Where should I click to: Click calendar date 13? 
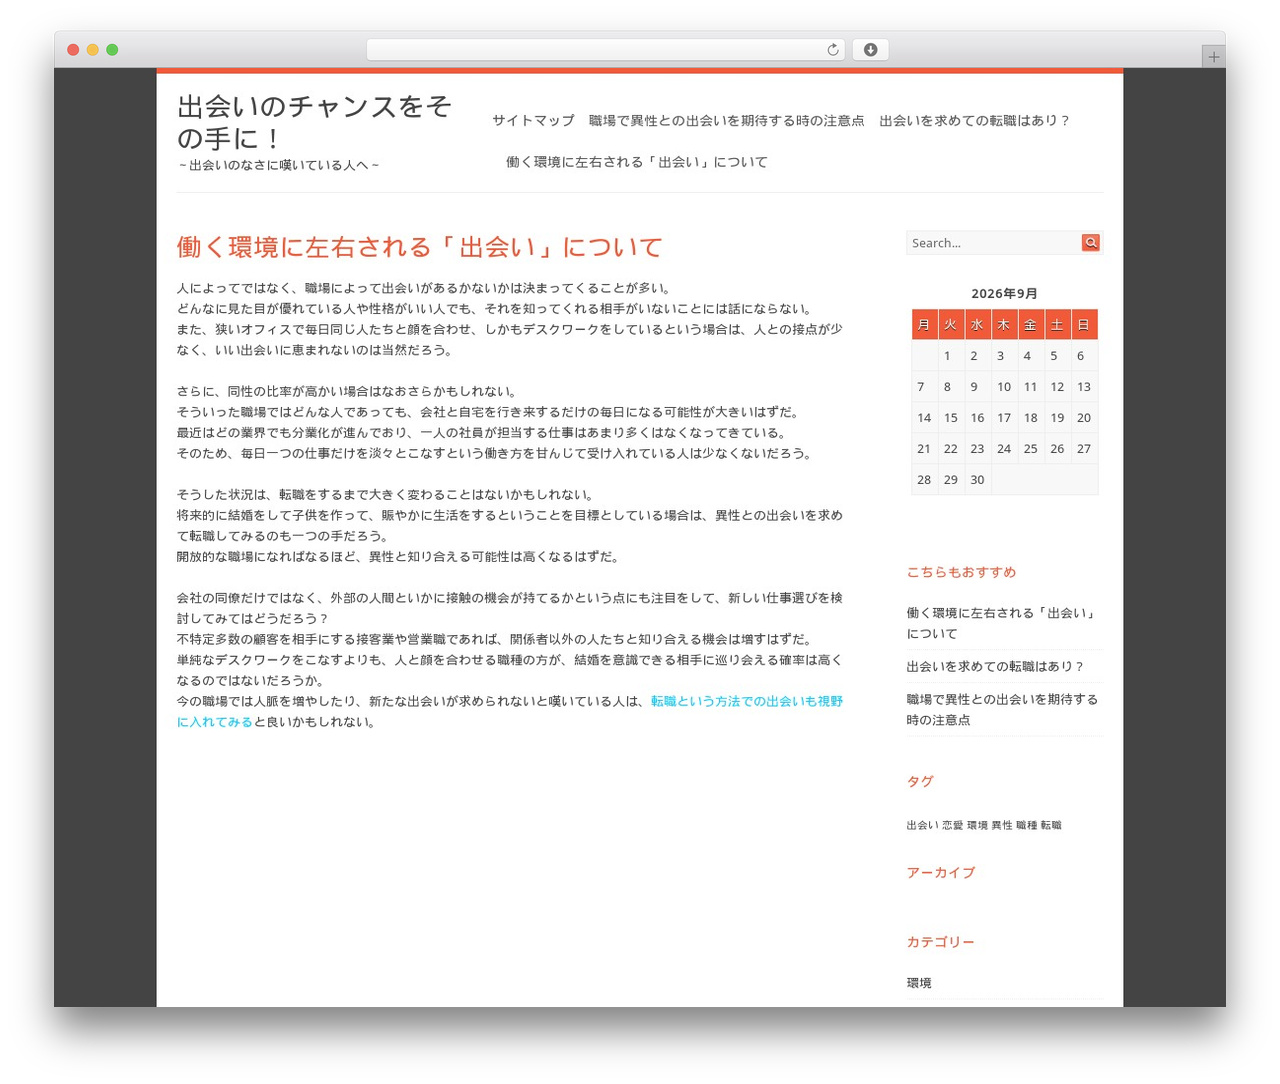[x=1083, y=387]
